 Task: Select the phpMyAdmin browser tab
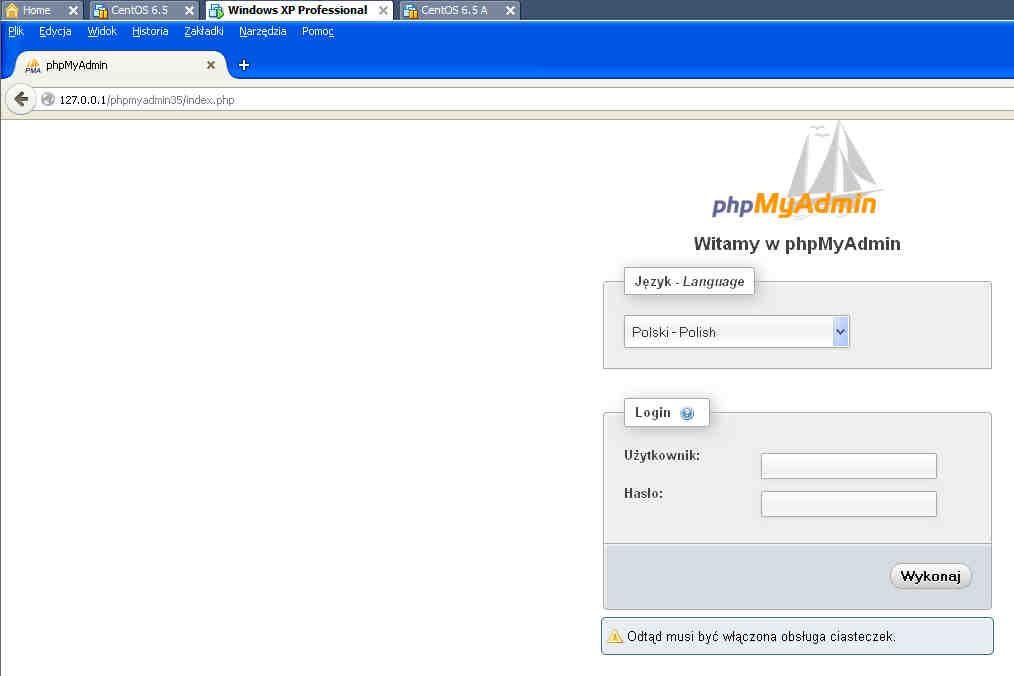(120, 65)
